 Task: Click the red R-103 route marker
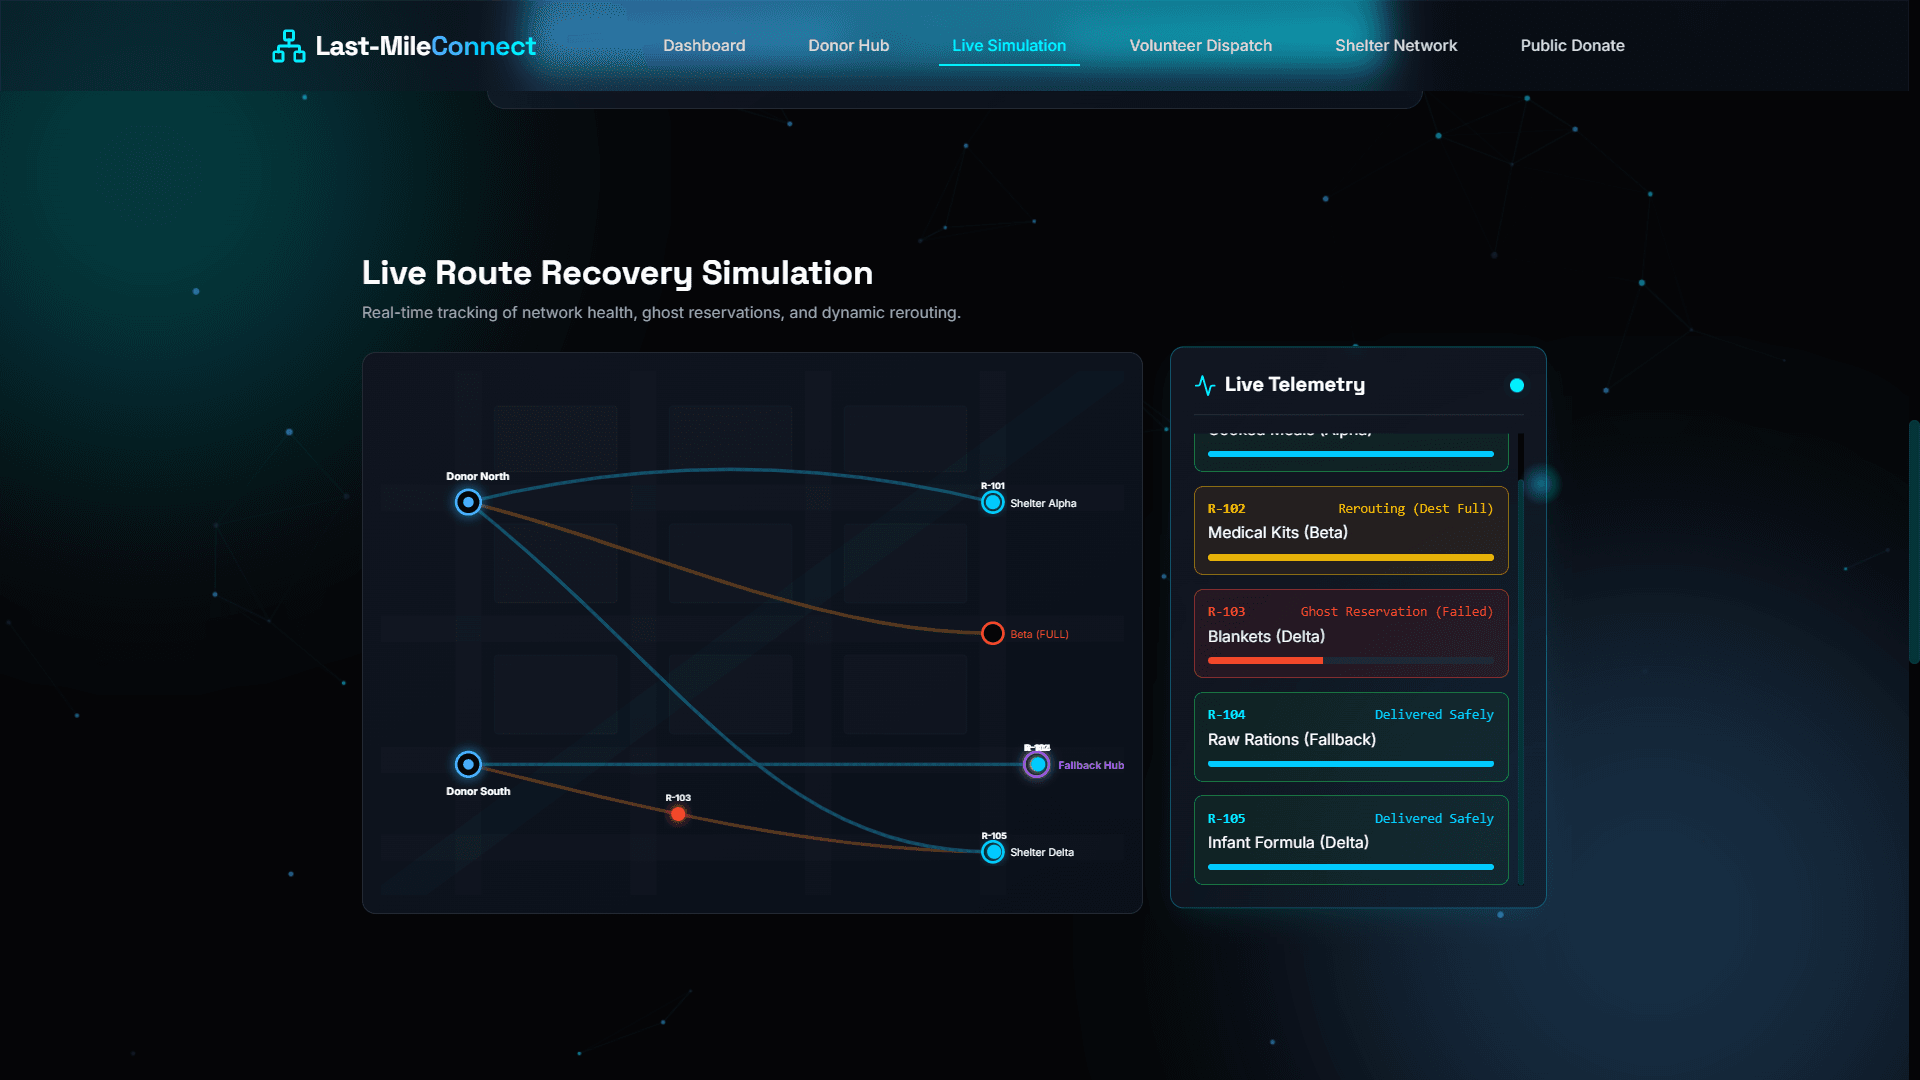(678, 814)
